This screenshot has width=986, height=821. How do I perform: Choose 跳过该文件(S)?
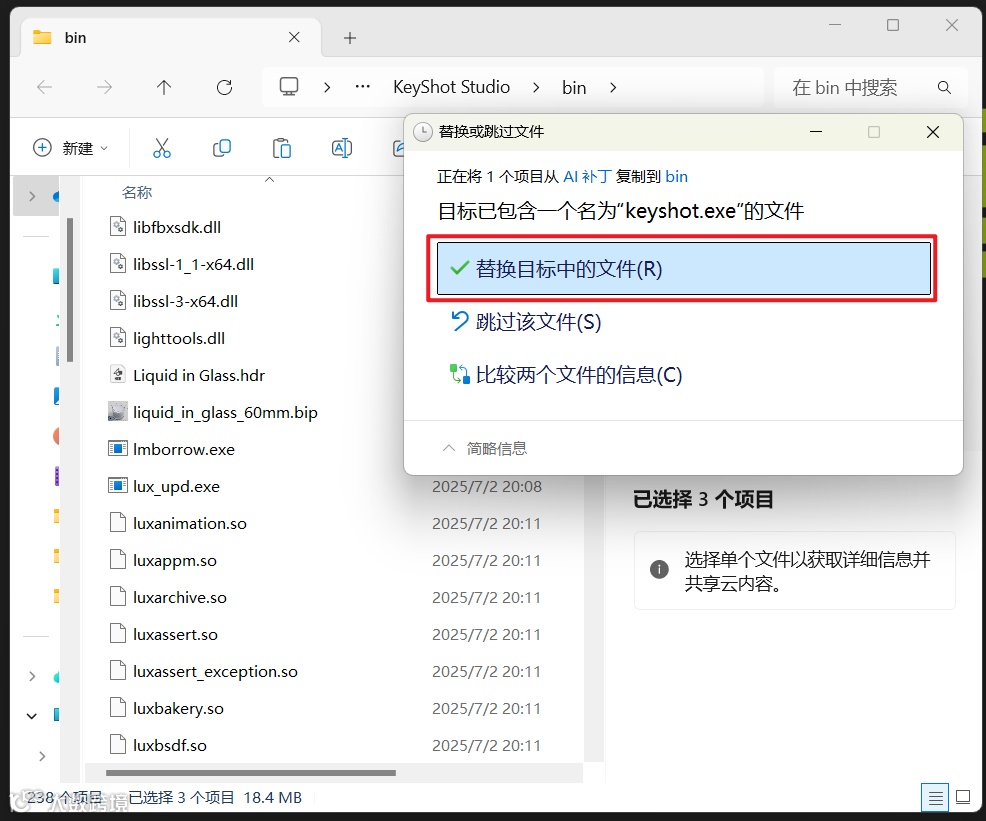click(x=526, y=322)
